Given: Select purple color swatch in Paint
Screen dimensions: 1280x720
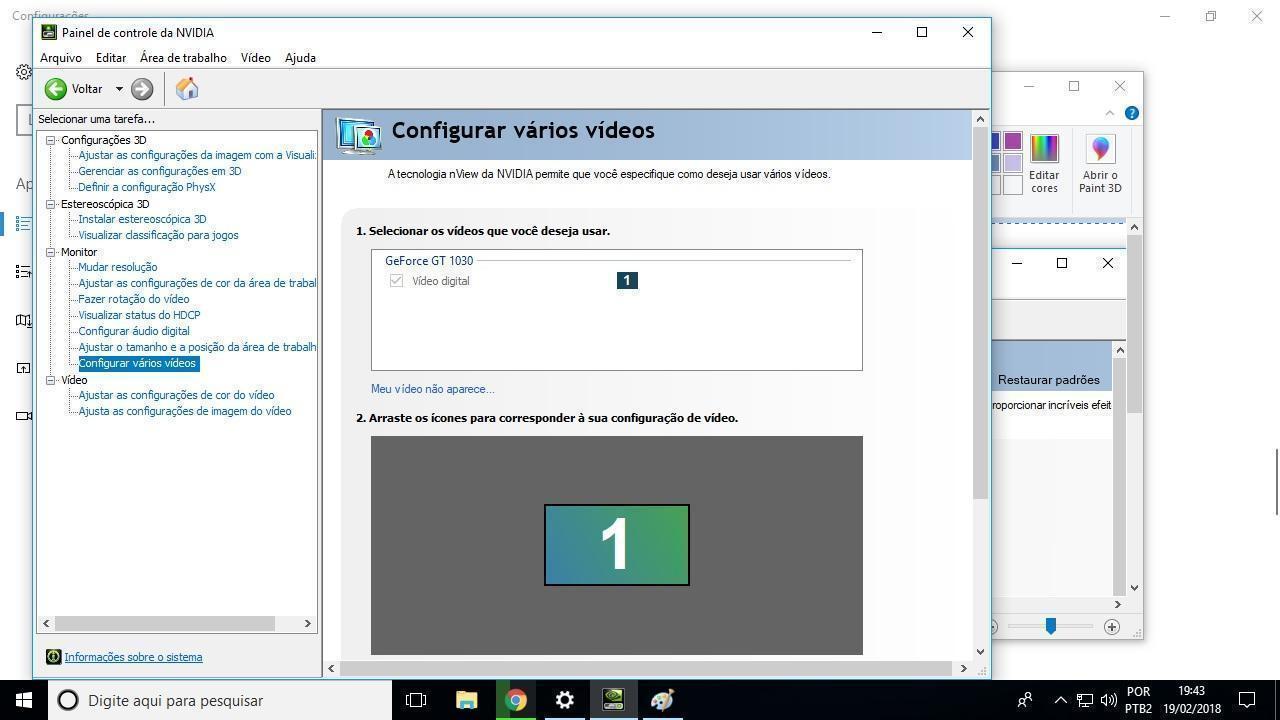Looking at the screenshot, I should pyautogui.click(x=1013, y=141).
